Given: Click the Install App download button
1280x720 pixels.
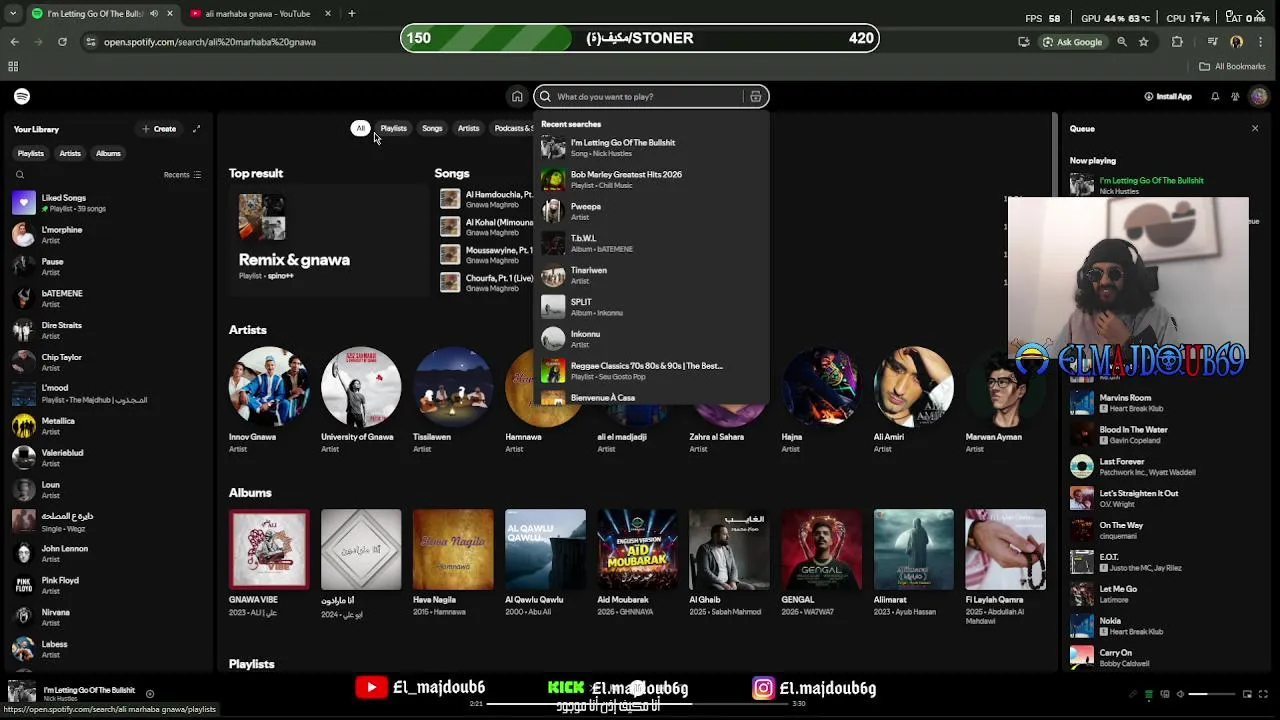Looking at the screenshot, I should pyautogui.click(x=1168, y=97).
